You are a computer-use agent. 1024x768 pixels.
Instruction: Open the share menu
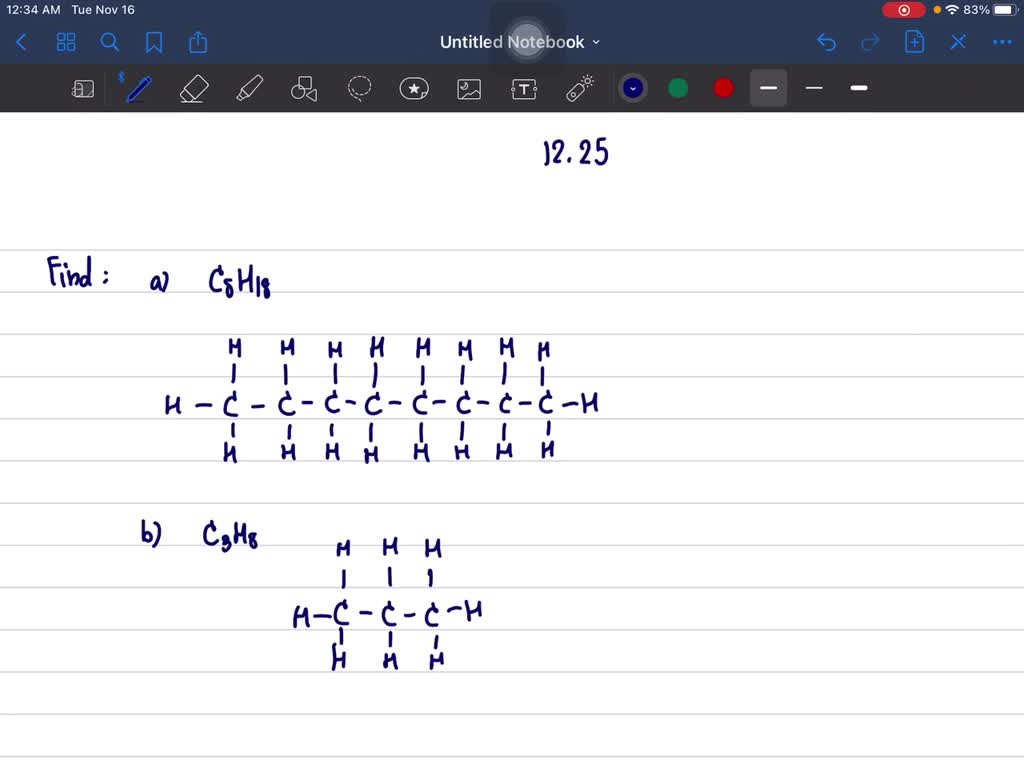tap(197, 42)
